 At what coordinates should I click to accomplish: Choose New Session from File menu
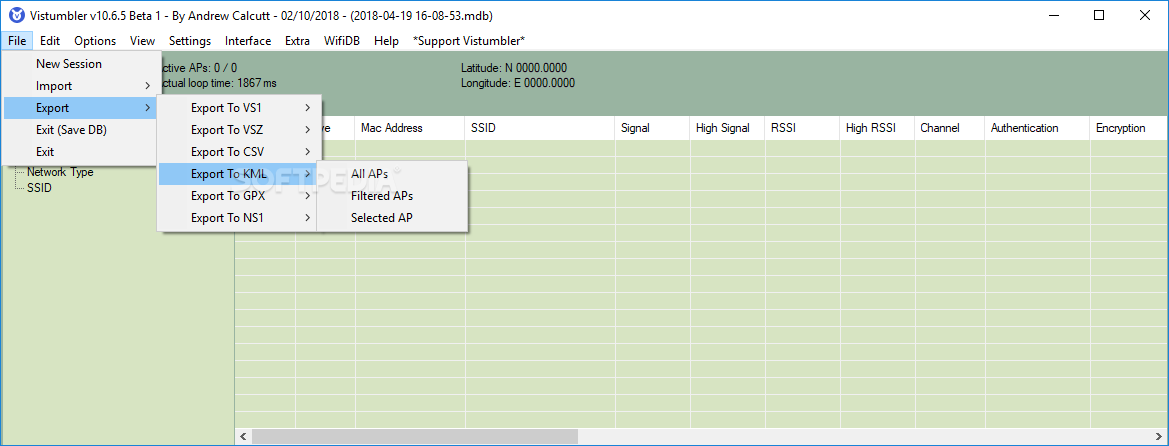tap(82, 64)
